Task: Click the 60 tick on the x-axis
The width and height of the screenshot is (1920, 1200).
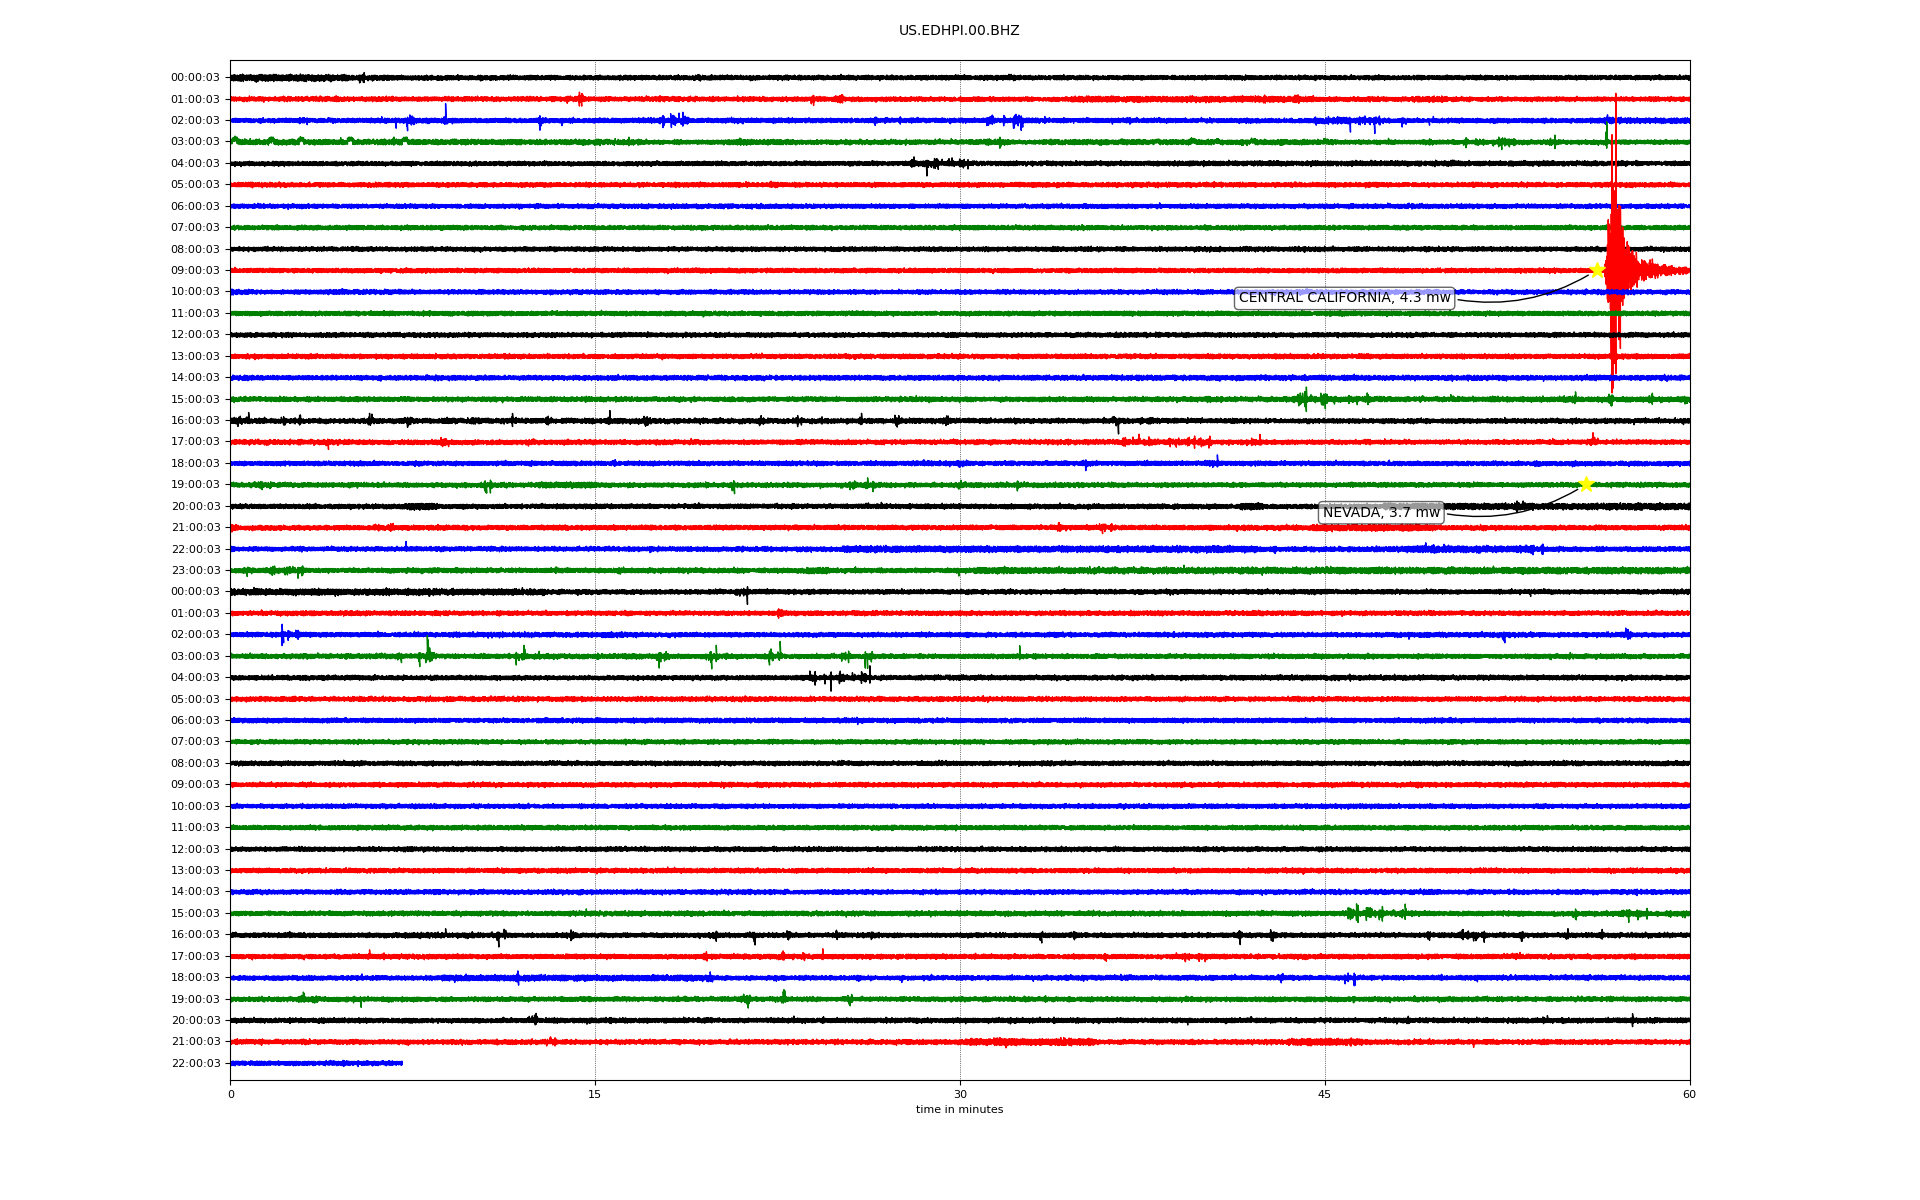Action: pos(1689,1094)
